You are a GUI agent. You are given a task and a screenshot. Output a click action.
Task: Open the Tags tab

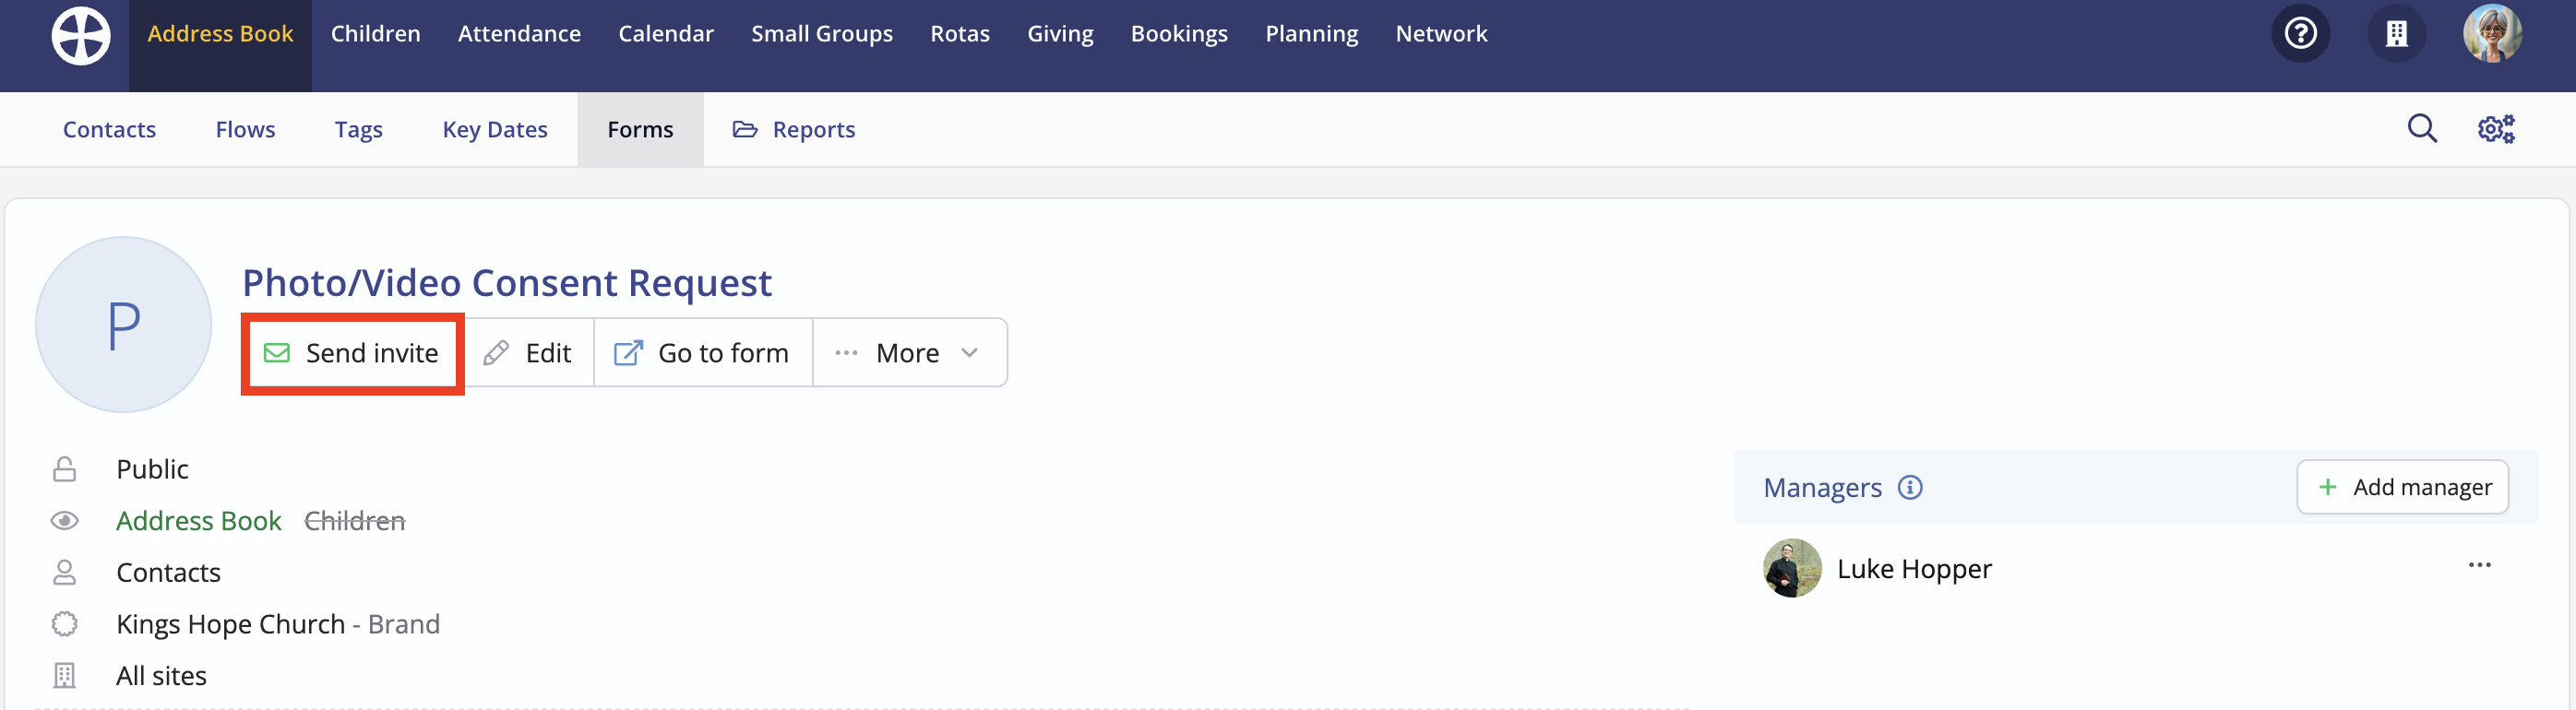point(358,129)
